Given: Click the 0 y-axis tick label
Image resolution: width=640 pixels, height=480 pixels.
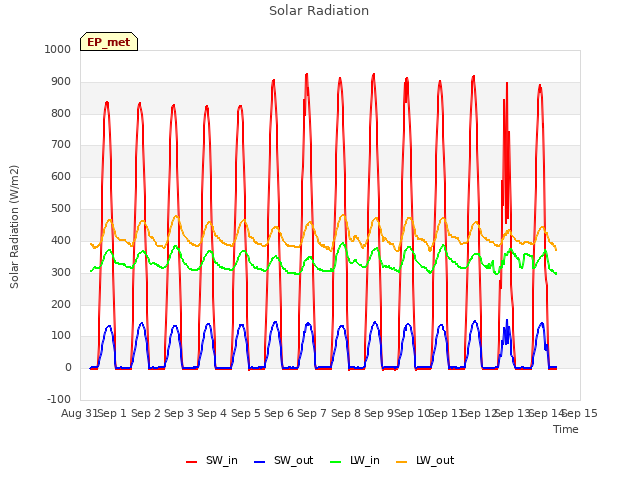Looking at the screenshot, I should (x=68, y=367).
